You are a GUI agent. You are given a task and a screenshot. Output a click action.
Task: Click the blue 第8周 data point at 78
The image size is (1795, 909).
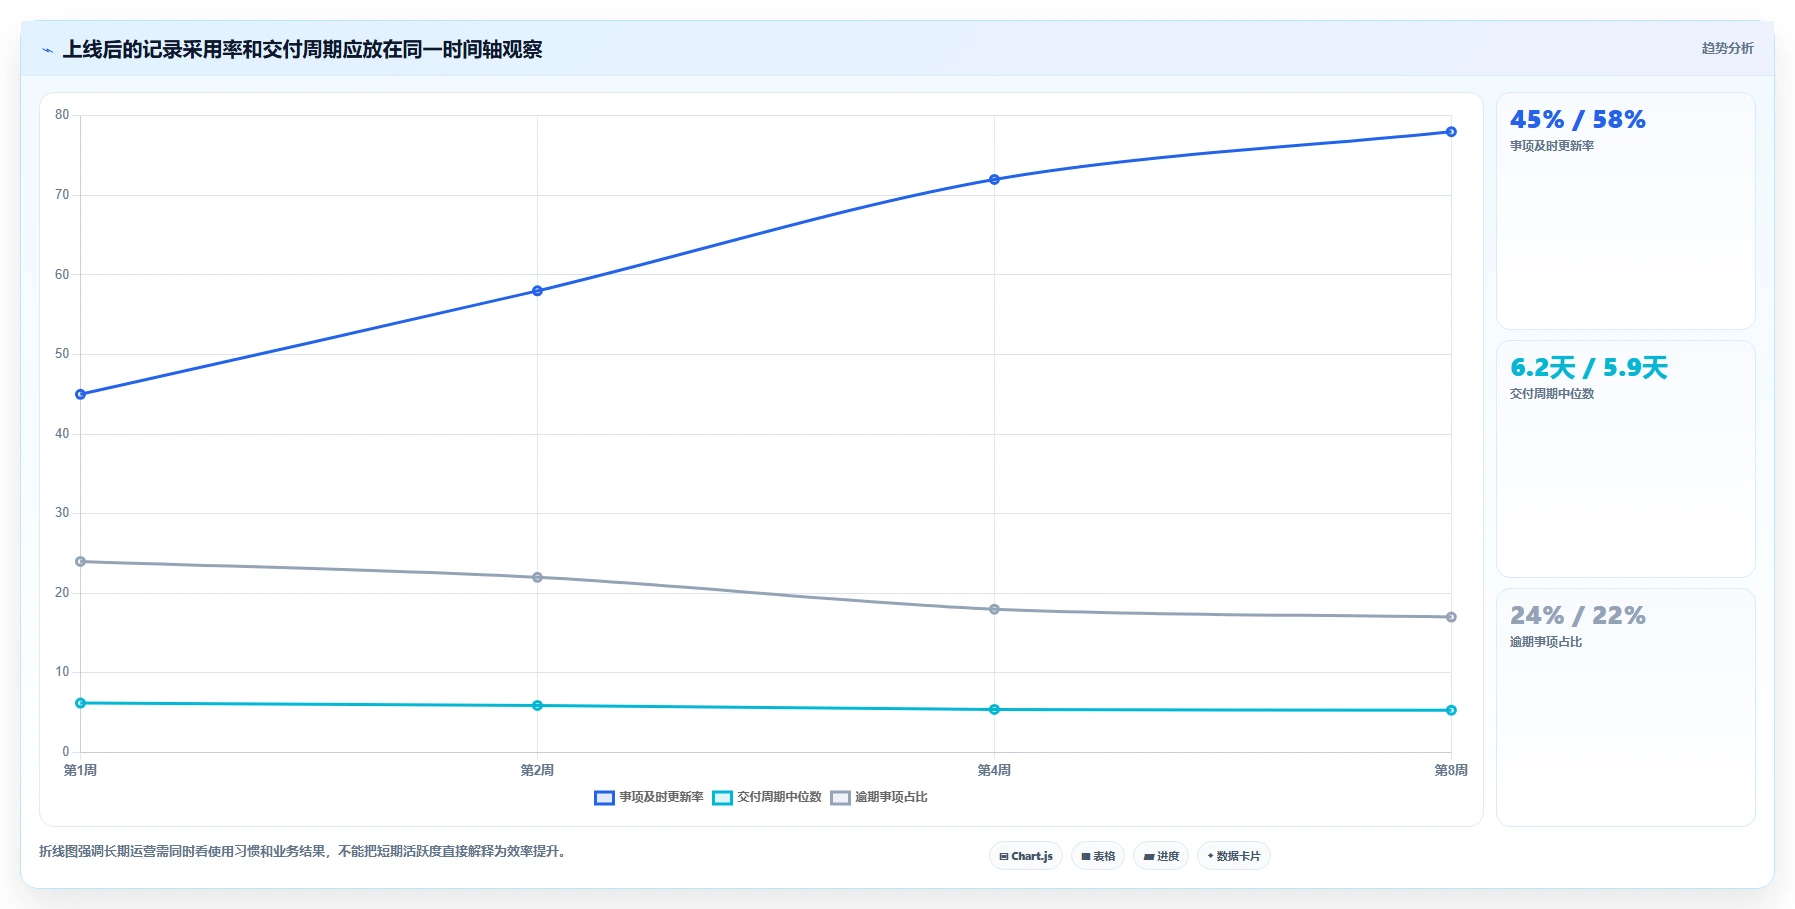click(x=1451, y=132)
